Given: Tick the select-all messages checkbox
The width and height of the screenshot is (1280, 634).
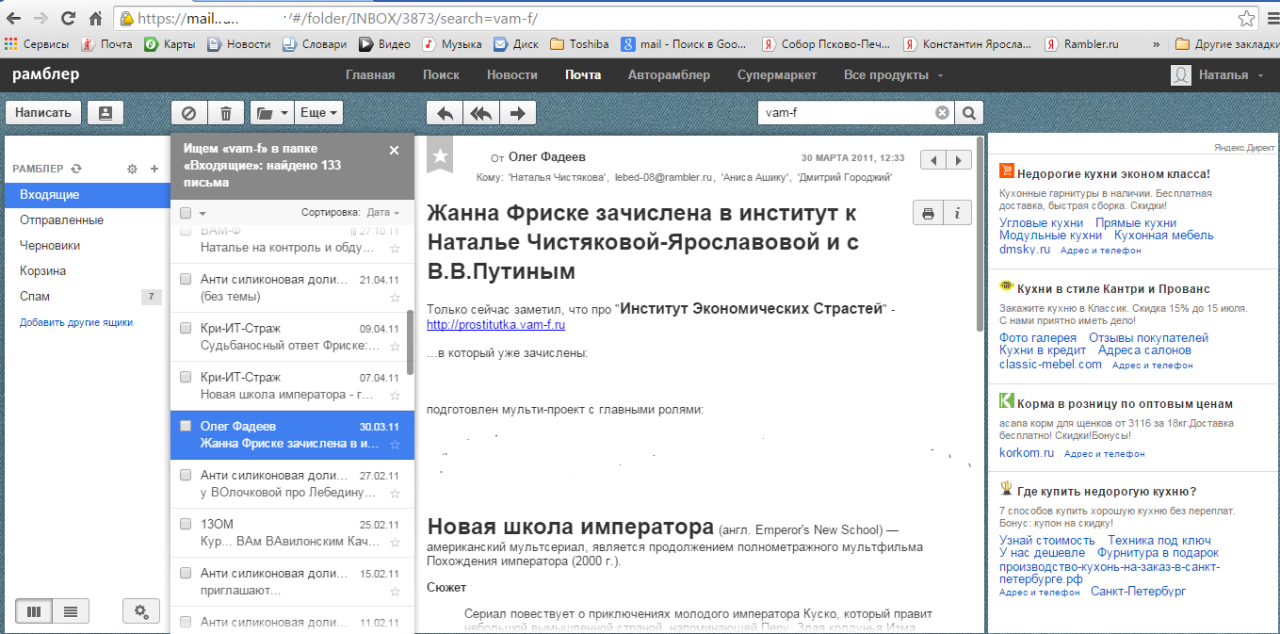Looking at the screenshot, I should click(185, 212).
